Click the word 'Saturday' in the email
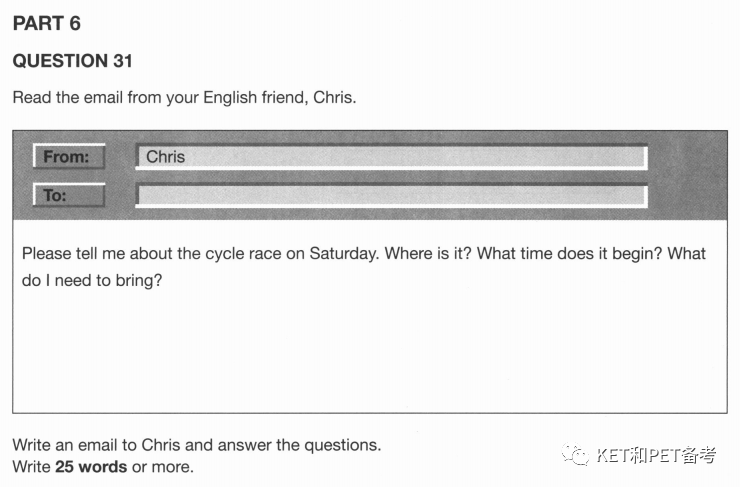 344,254
